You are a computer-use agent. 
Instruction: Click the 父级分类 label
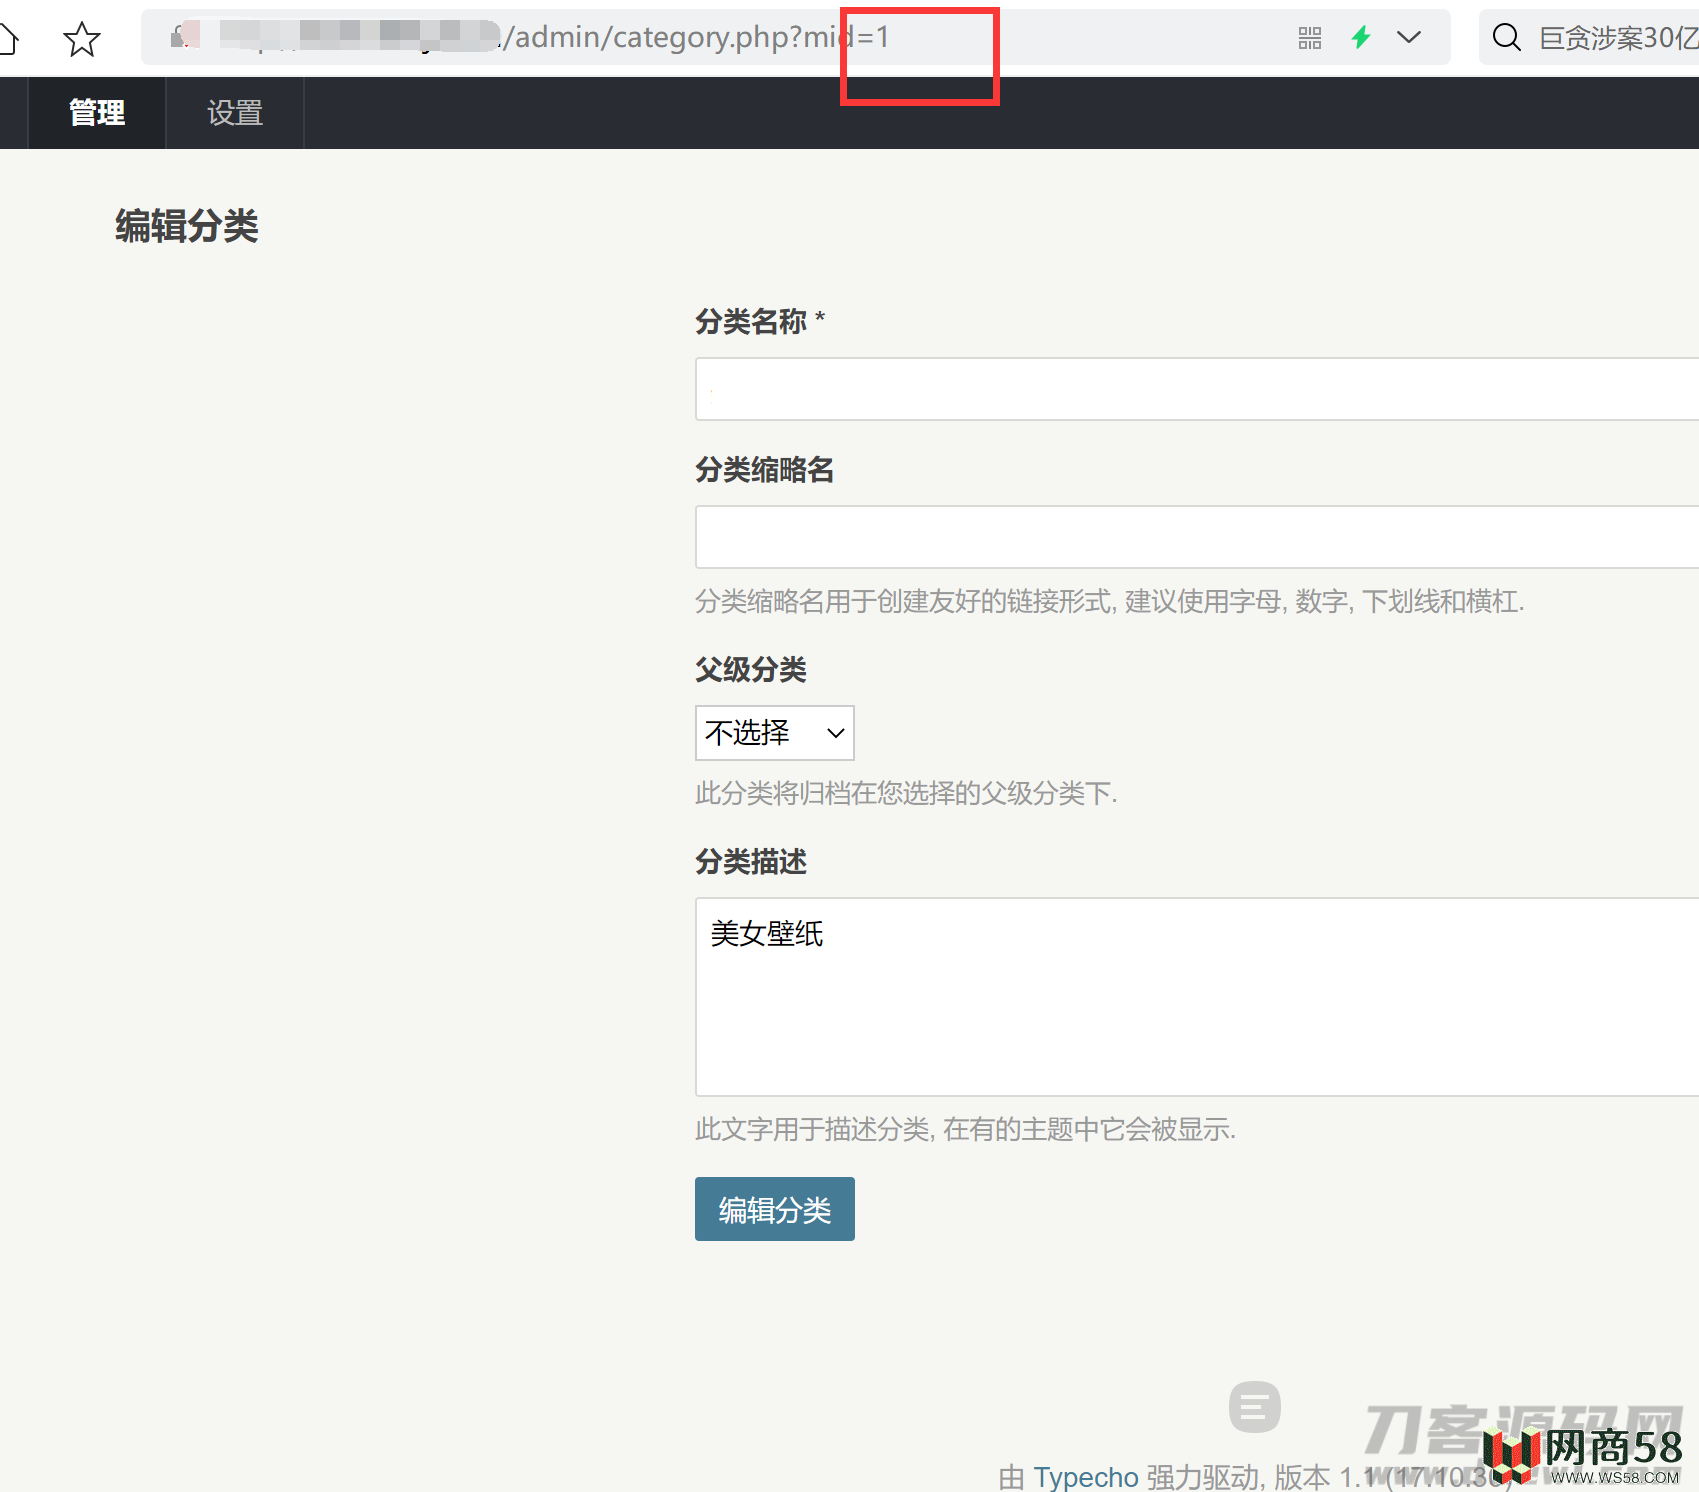751,669
